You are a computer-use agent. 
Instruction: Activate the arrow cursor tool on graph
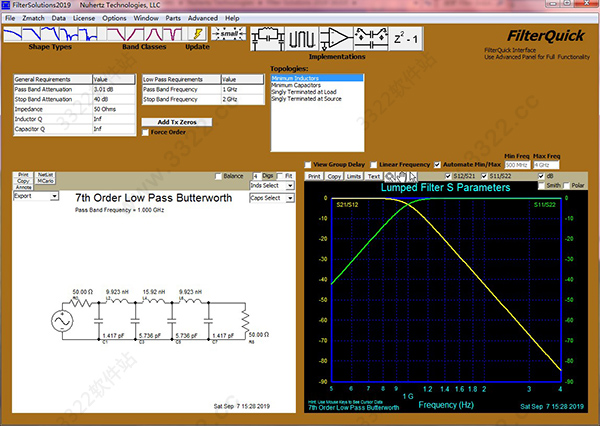pyautogui.click(x=412, y=176)
